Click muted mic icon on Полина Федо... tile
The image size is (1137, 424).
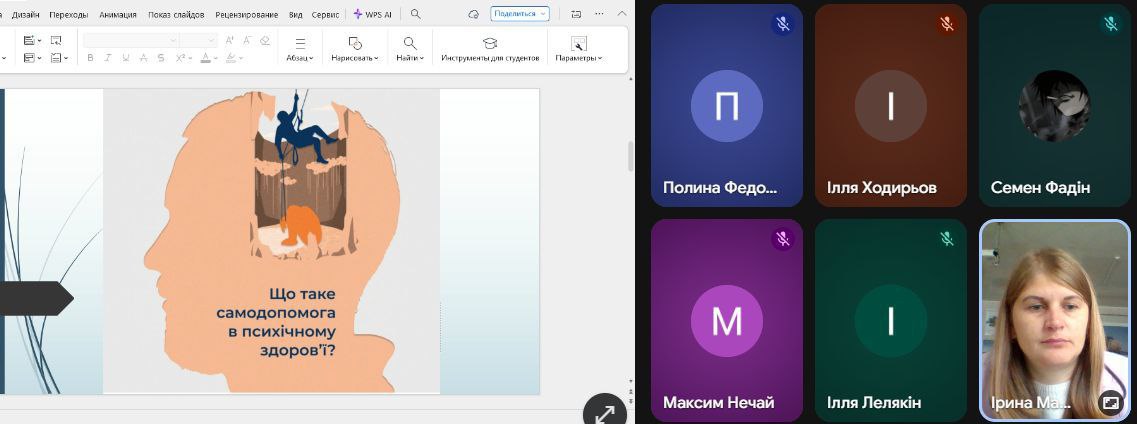point(782,24)
